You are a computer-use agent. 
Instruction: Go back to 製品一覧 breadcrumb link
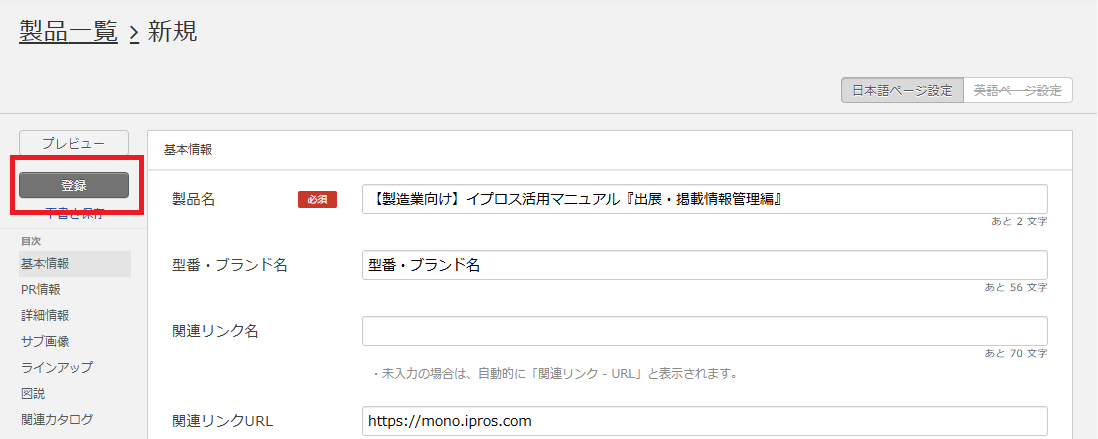point(68,32)
